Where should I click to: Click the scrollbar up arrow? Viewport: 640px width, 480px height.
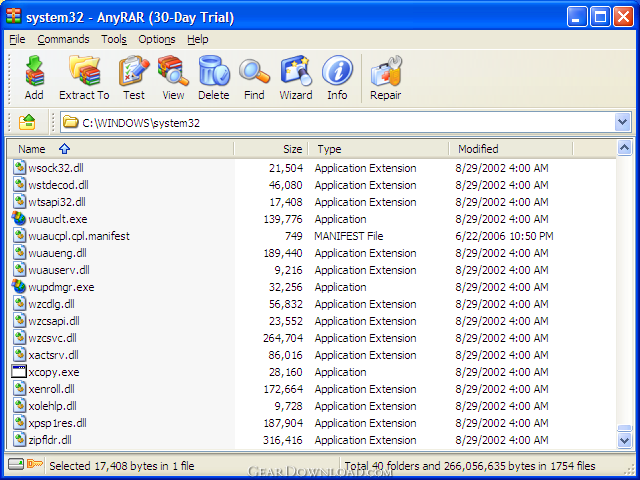pos(624,149)
